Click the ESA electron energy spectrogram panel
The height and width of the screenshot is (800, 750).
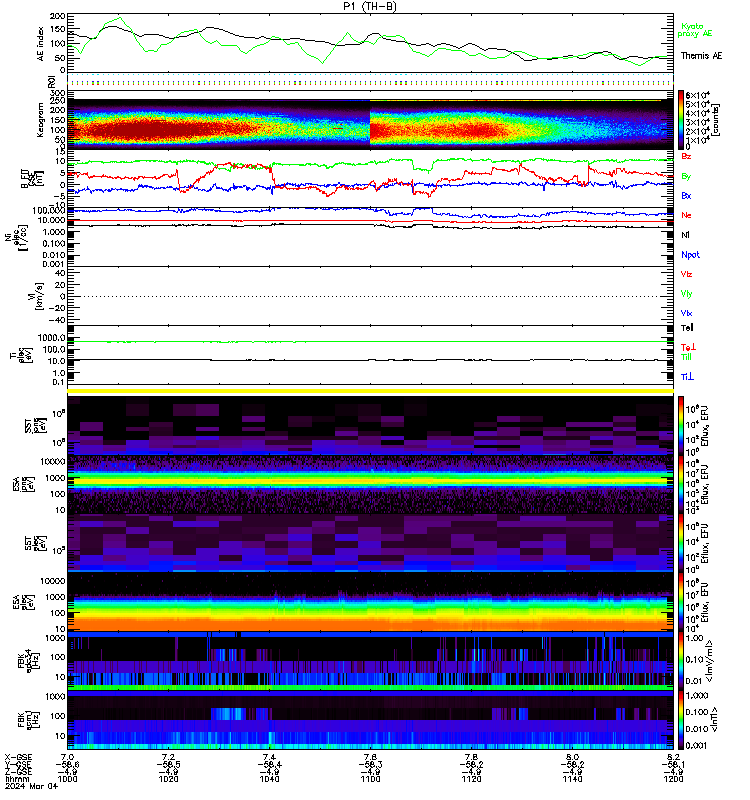coord(370,602)
